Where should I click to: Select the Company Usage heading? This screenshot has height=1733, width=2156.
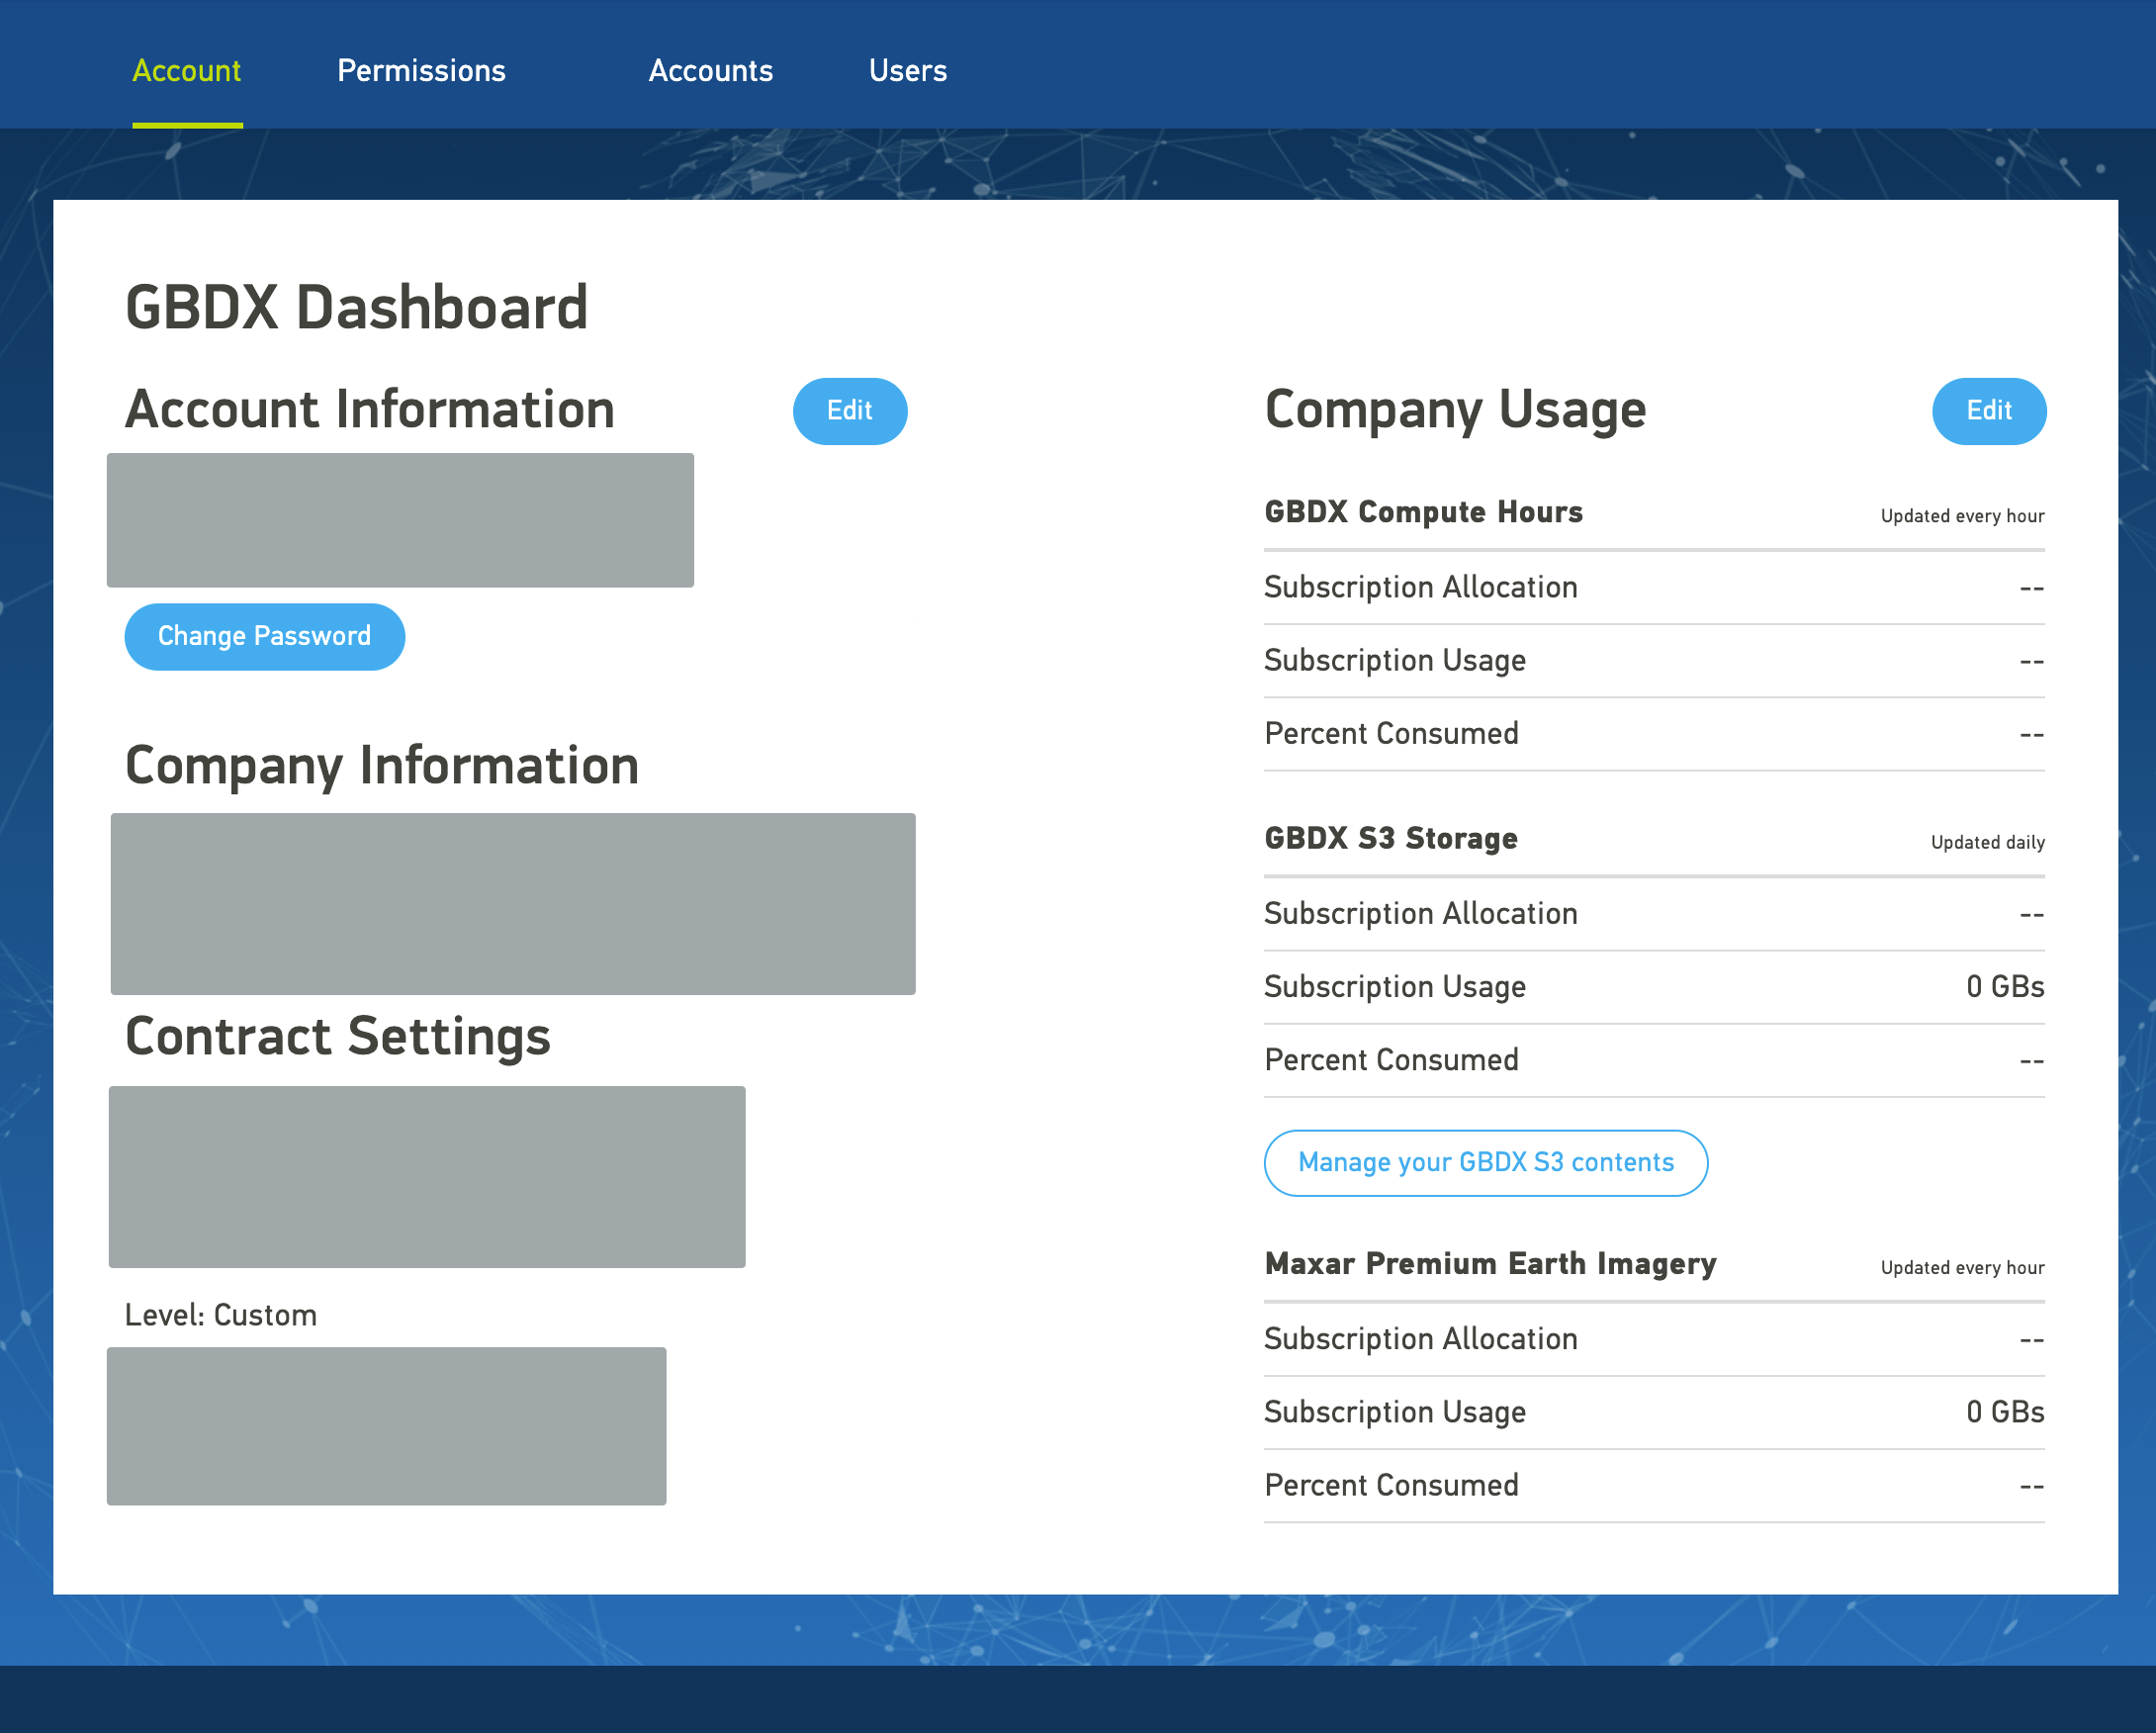(x=1455, y=411)
